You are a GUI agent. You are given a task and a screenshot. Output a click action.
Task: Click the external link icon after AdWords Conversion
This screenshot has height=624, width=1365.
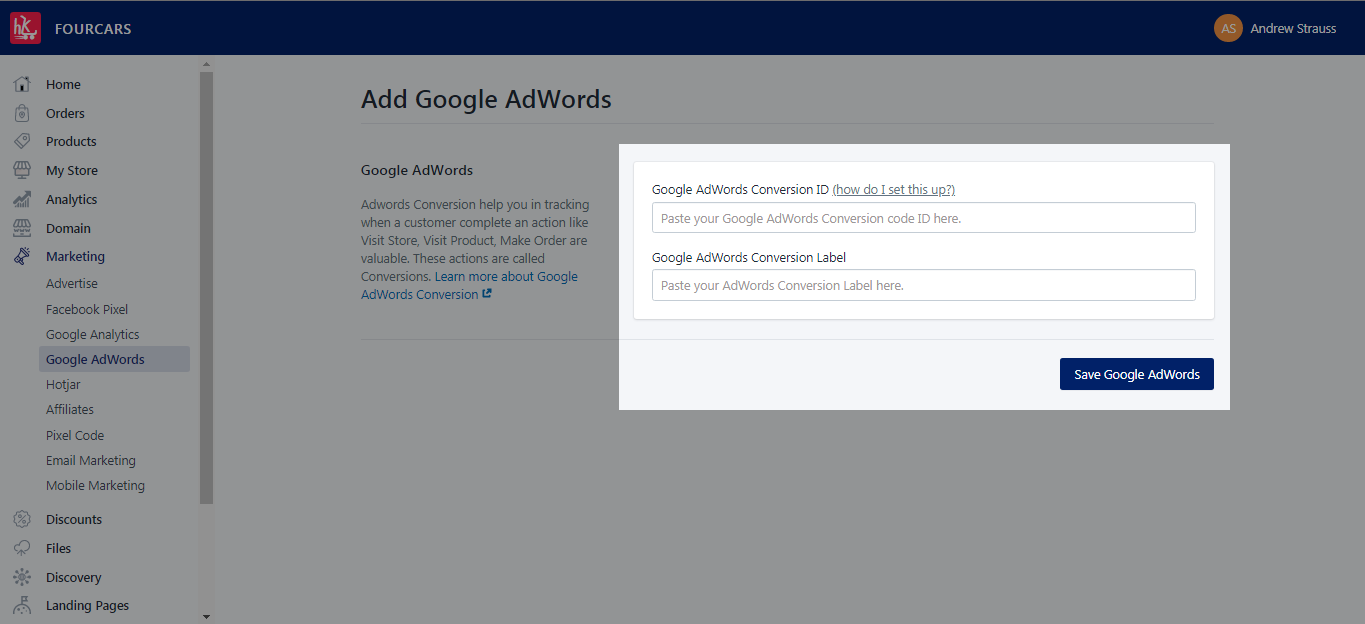point(487,294)
